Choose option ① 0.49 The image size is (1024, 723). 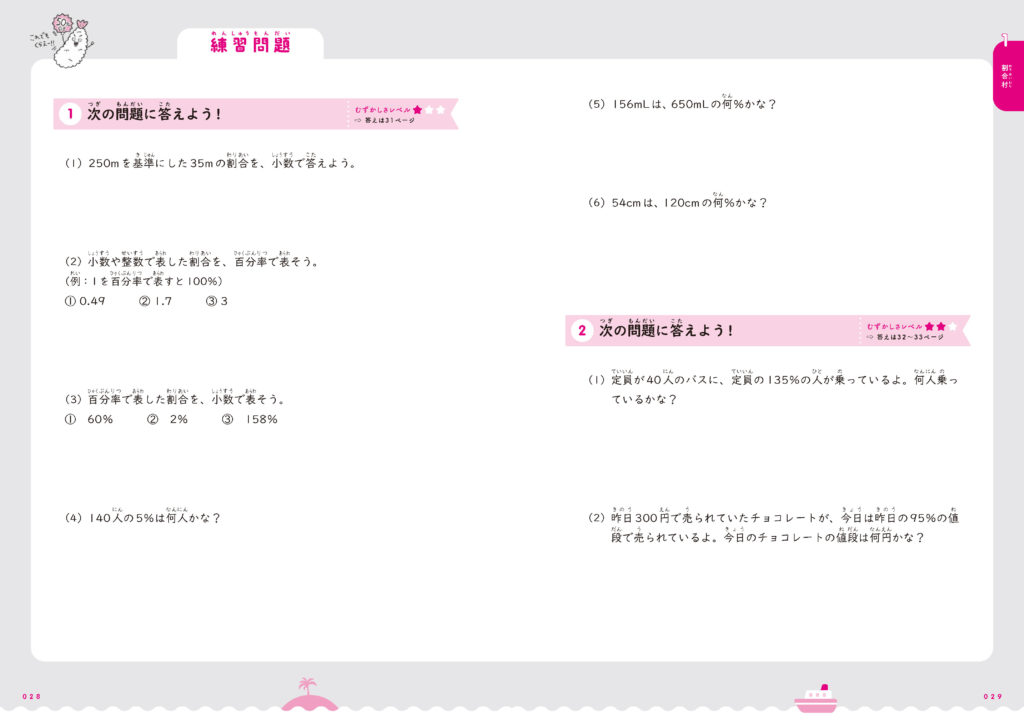click(85, 301)
